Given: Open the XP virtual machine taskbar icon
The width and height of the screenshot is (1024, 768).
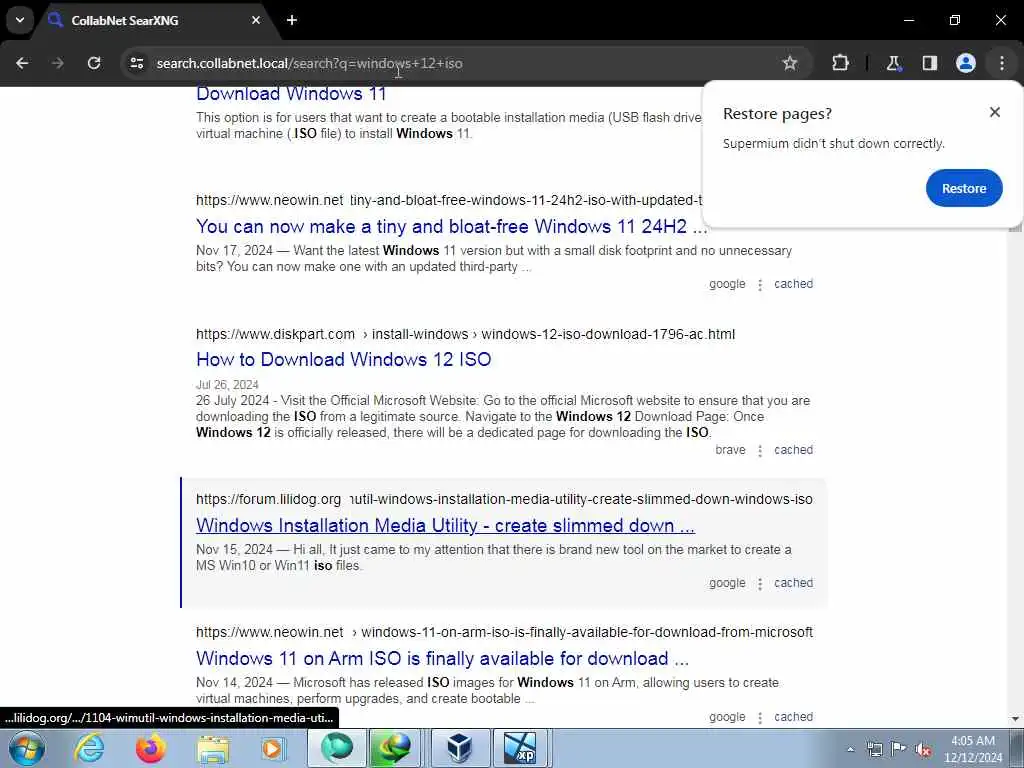Looking at the screenshot, I should coord(520,748).
